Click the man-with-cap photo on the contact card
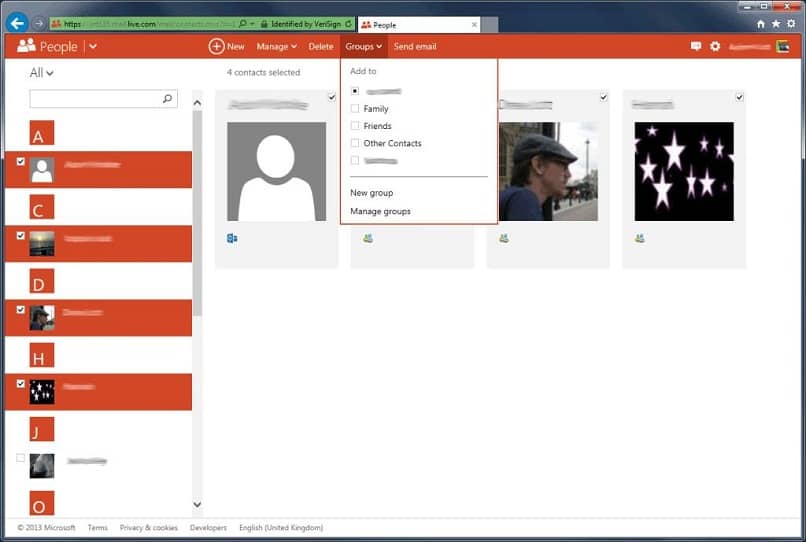Screen dimensions: 806x542 click(x=548, y=171)
